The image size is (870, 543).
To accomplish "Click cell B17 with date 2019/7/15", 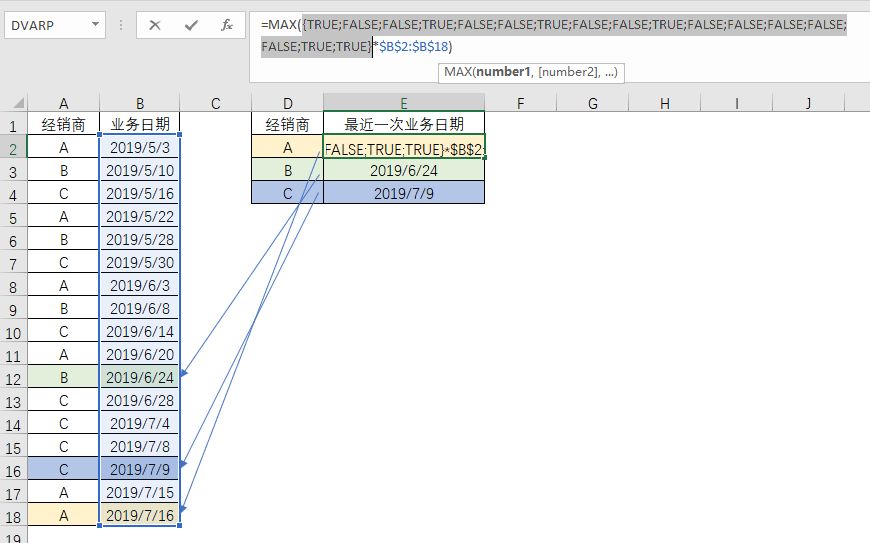I will tap(140, 493).
